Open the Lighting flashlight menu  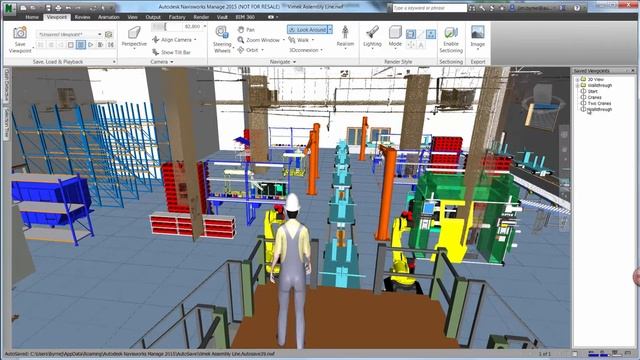point(372,37)
